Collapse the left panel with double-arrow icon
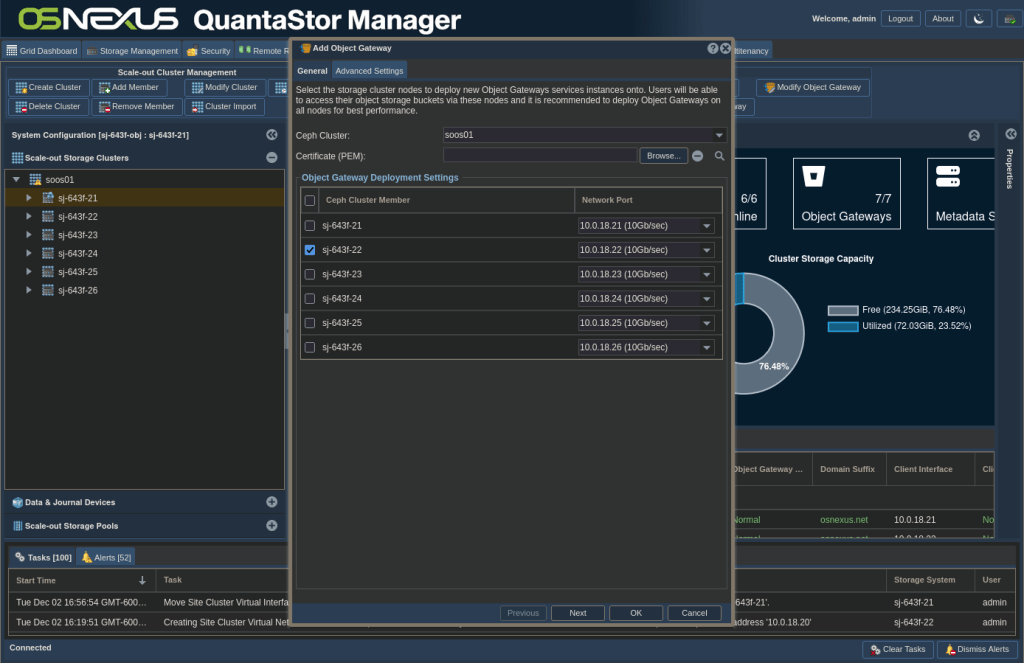The width and height of the screenshot is (1024, 663). click(x=271, y=135)
